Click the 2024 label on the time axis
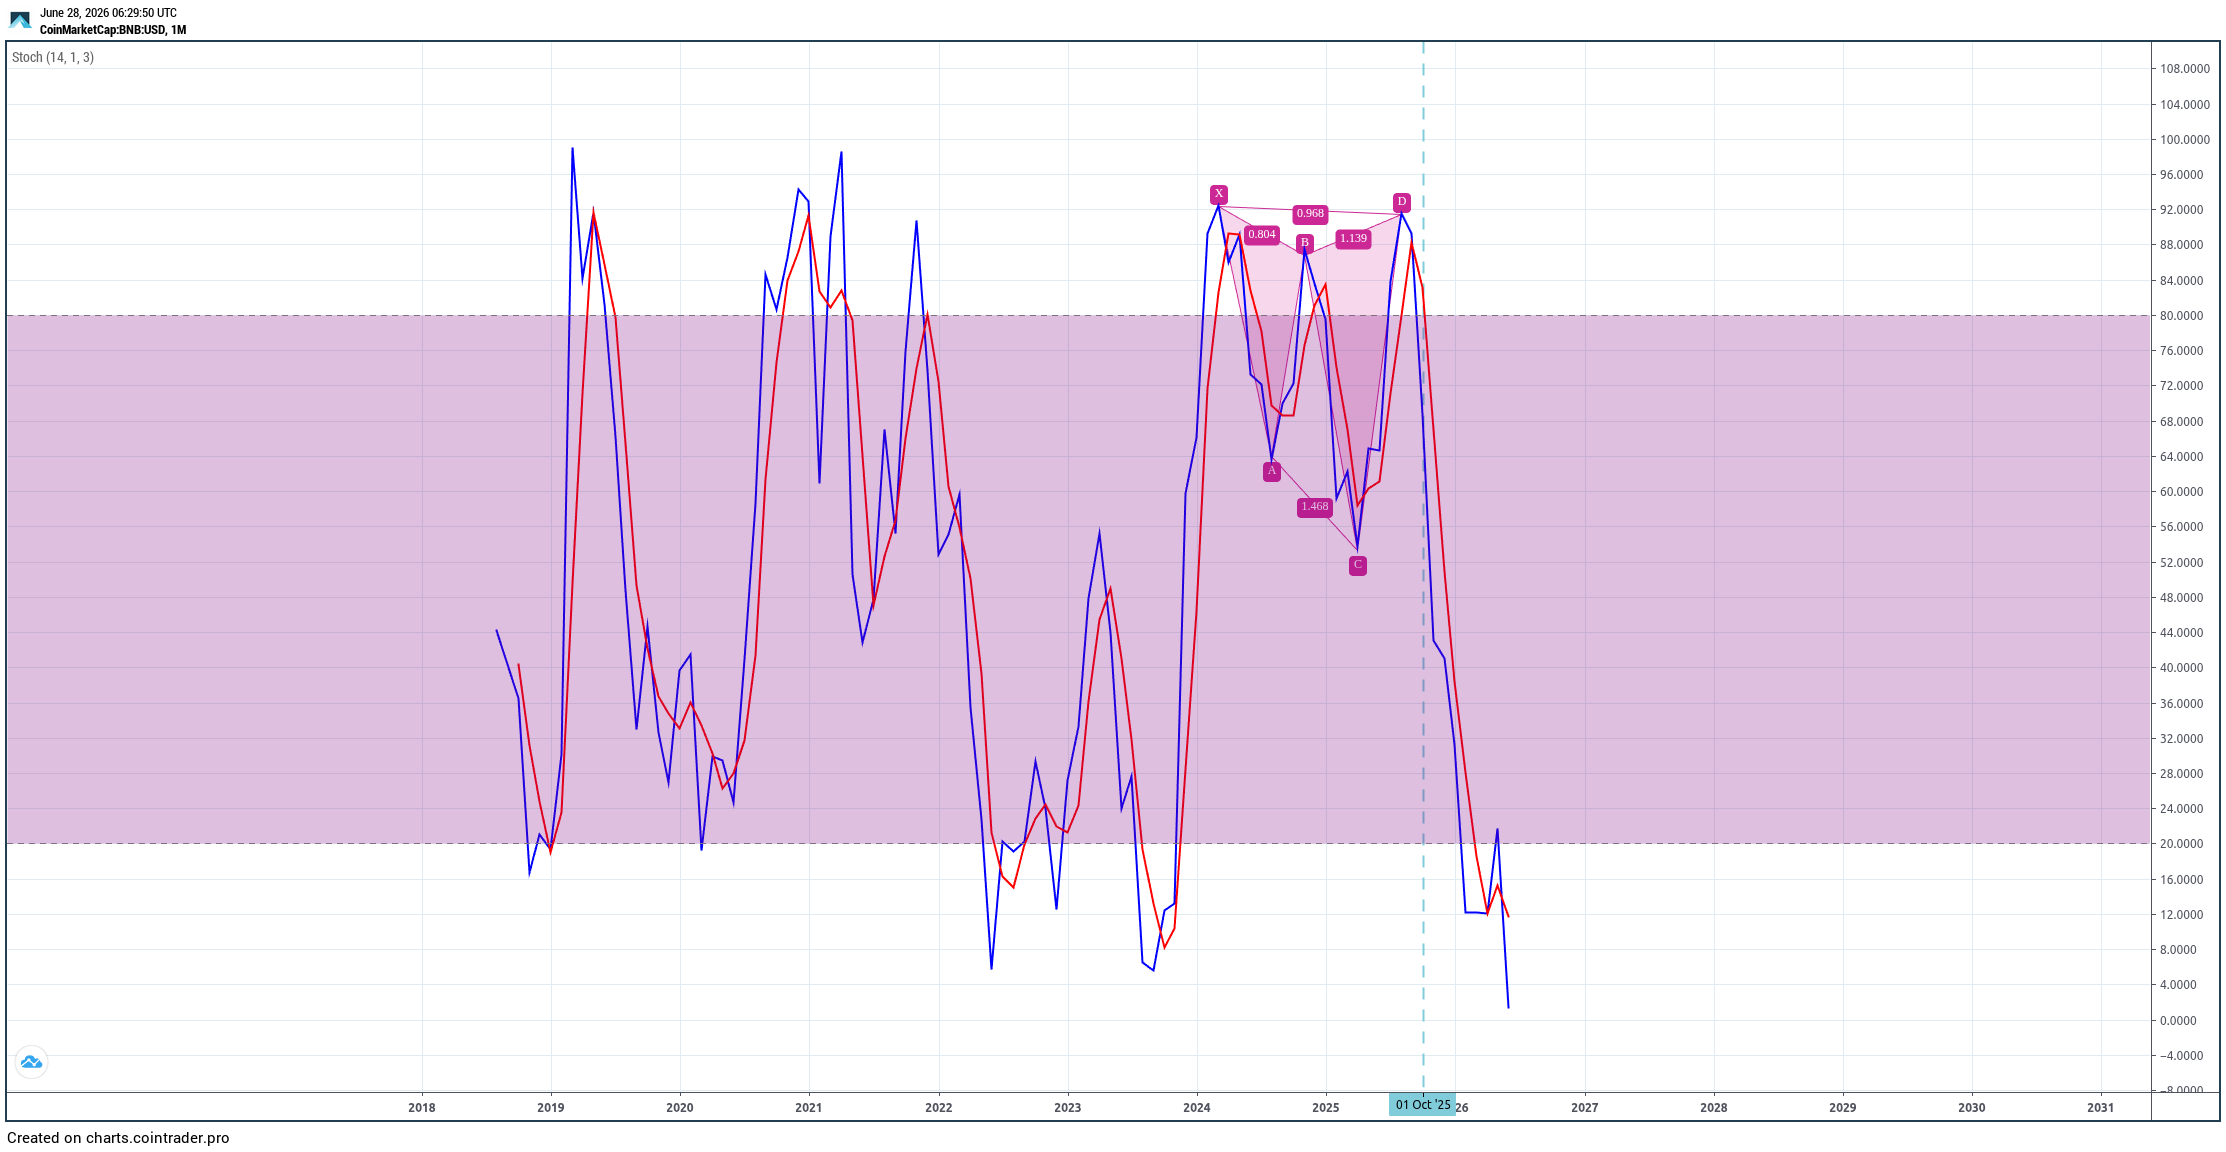The height and width of the screenshot is (1152, 2226). pos(1197,1108)
